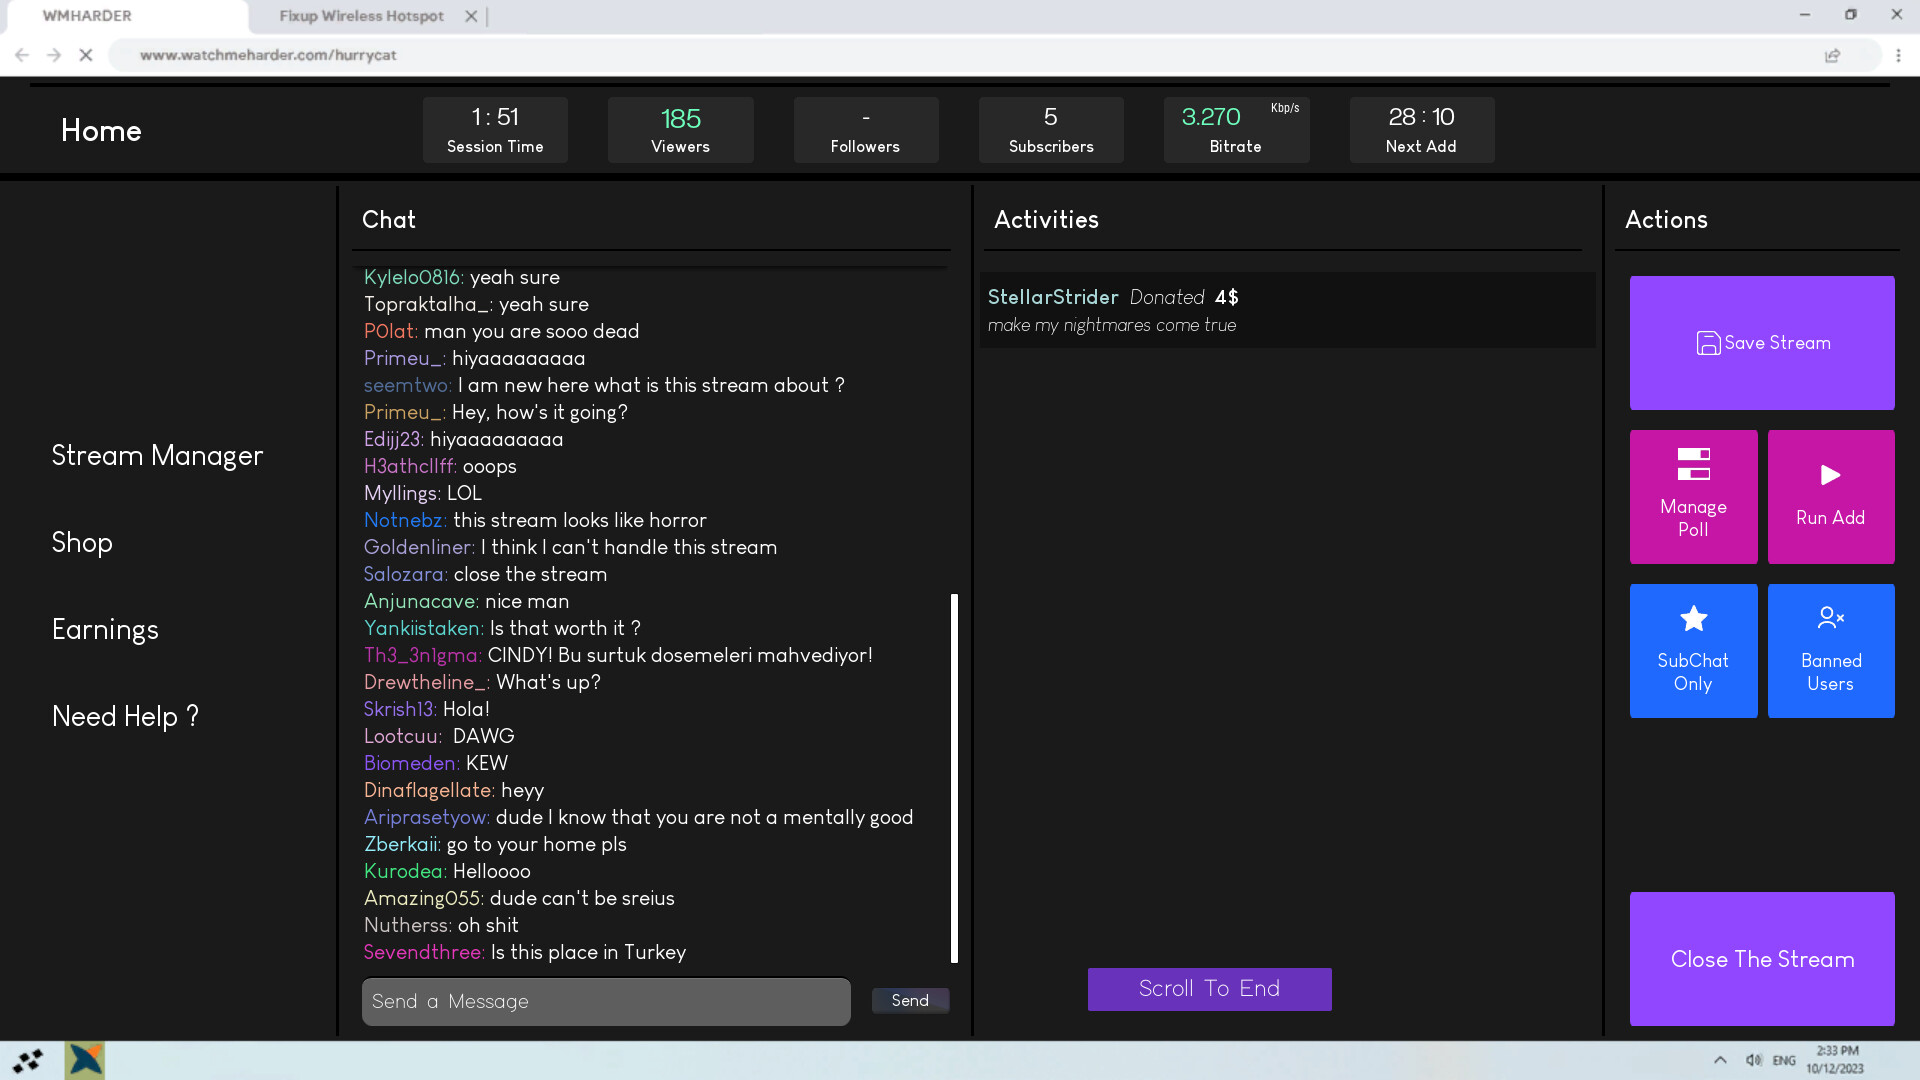Click the Send message button
Screen dimensions: 1920x1080
[910, 1000]
